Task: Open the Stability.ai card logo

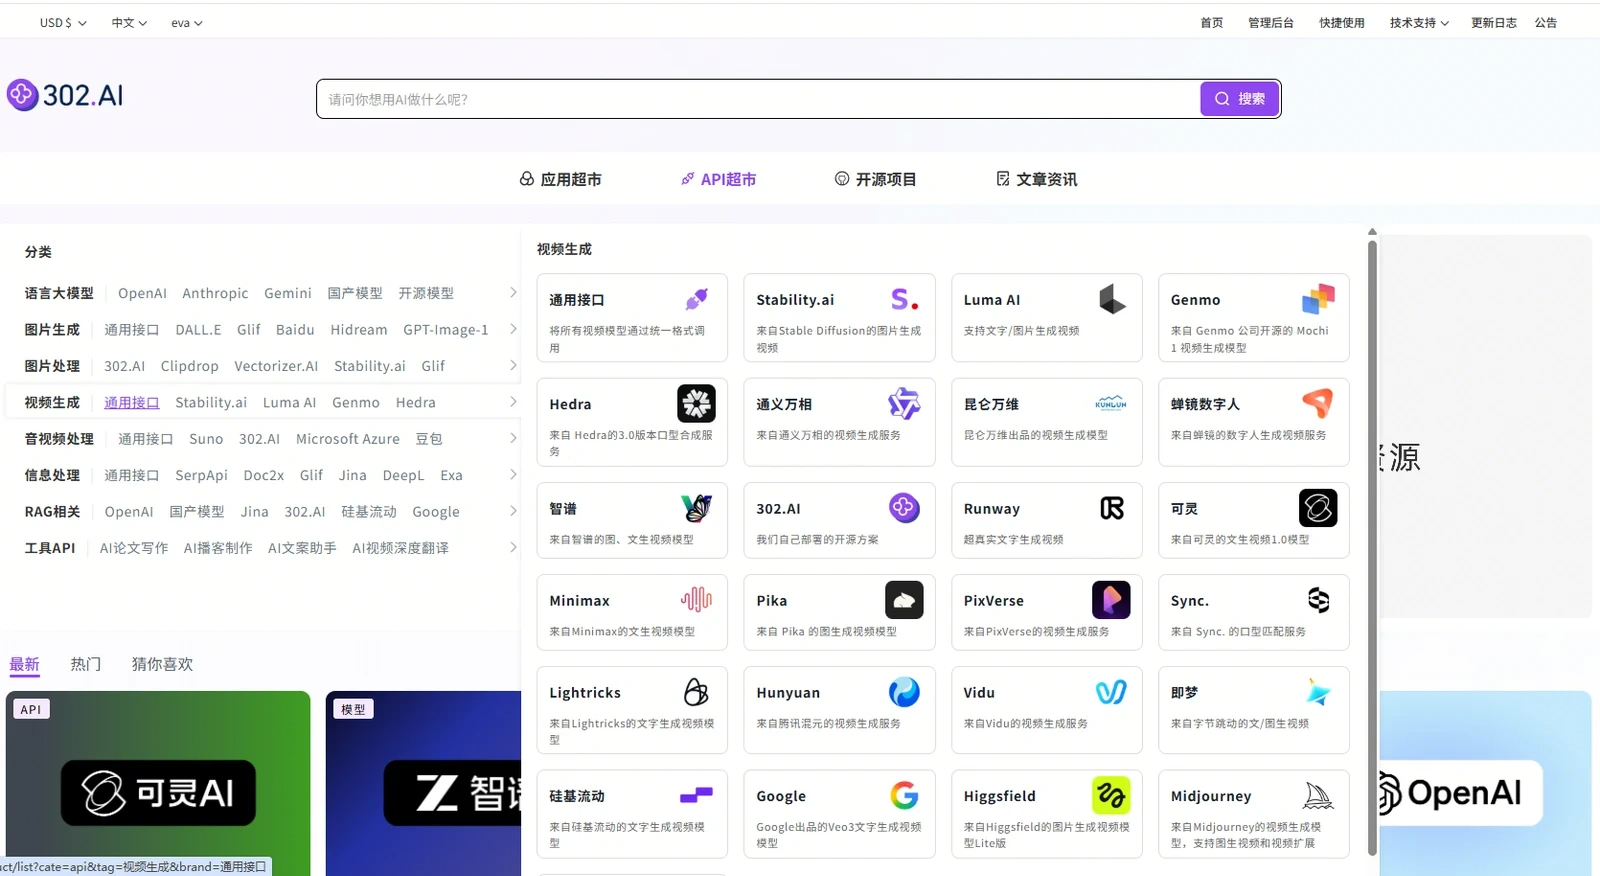Action: [904, 299]
